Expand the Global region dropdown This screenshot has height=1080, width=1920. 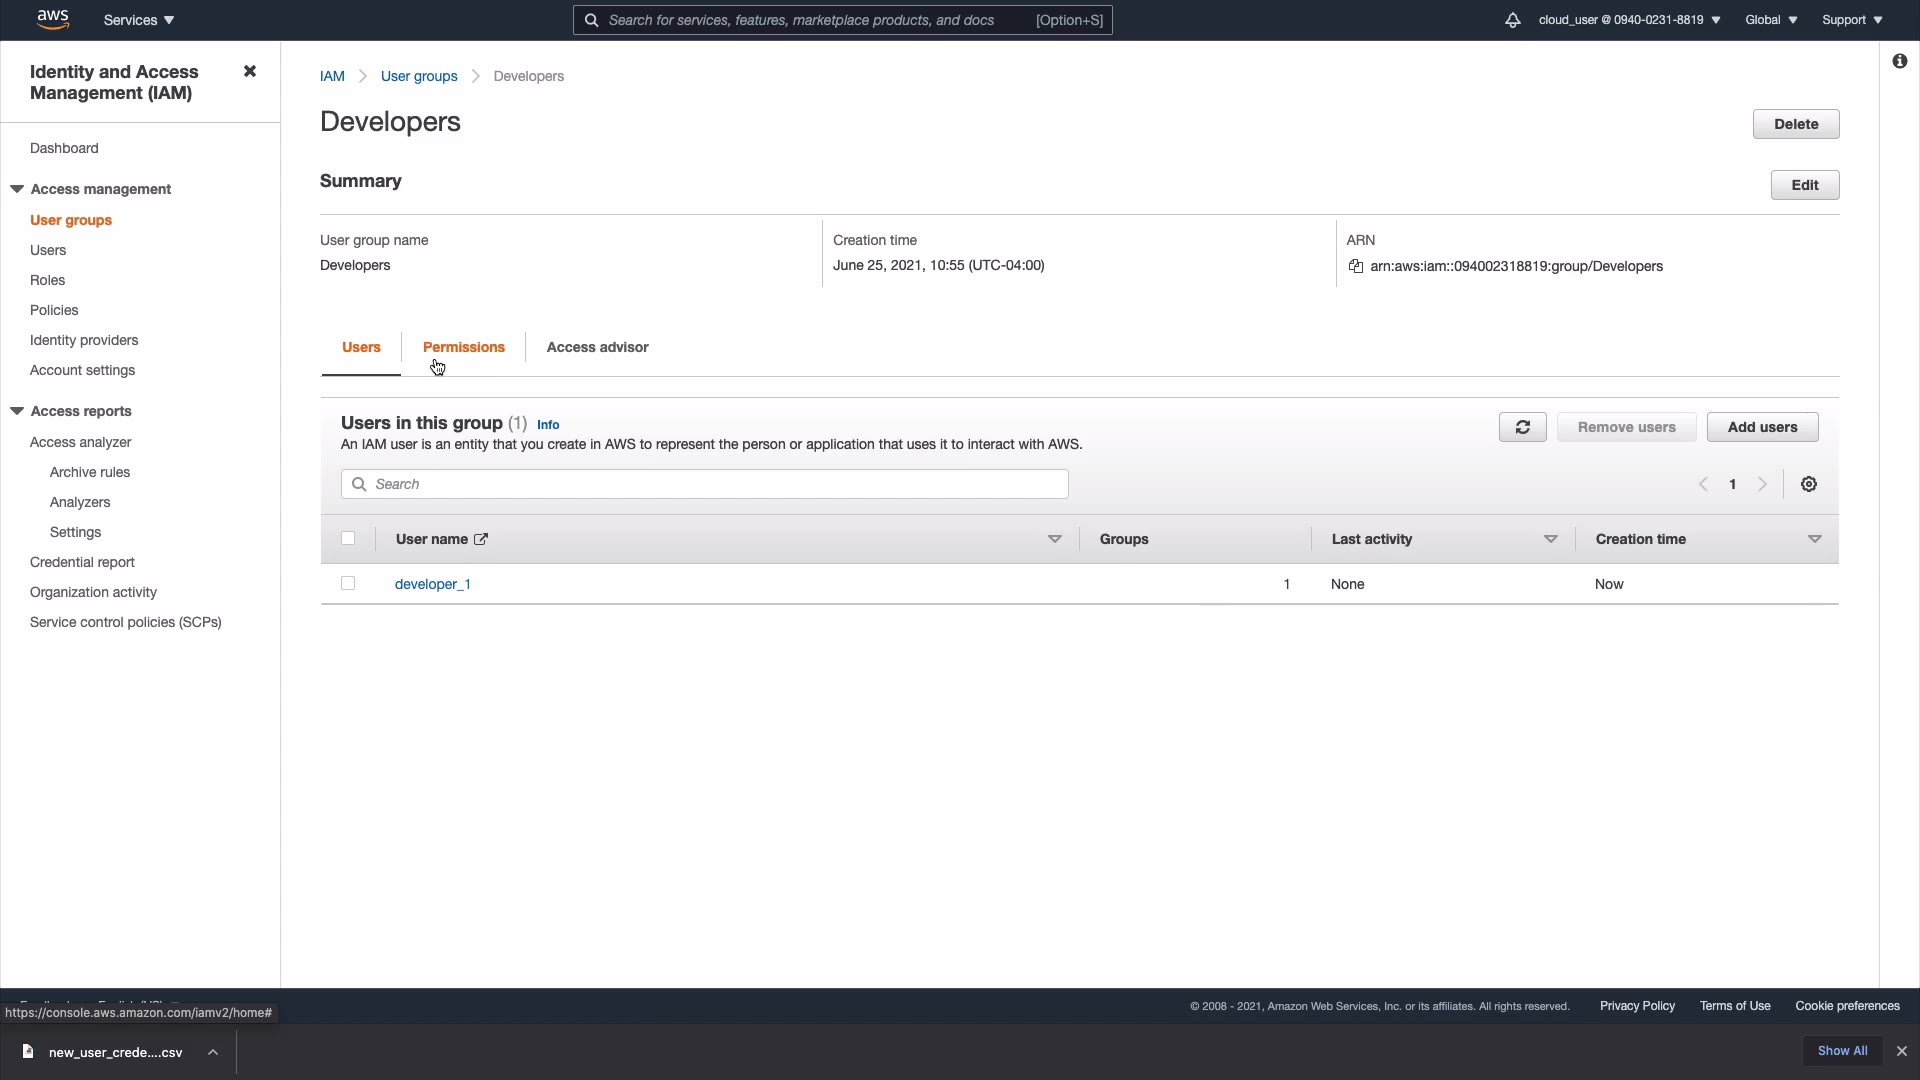(1771, 20)
